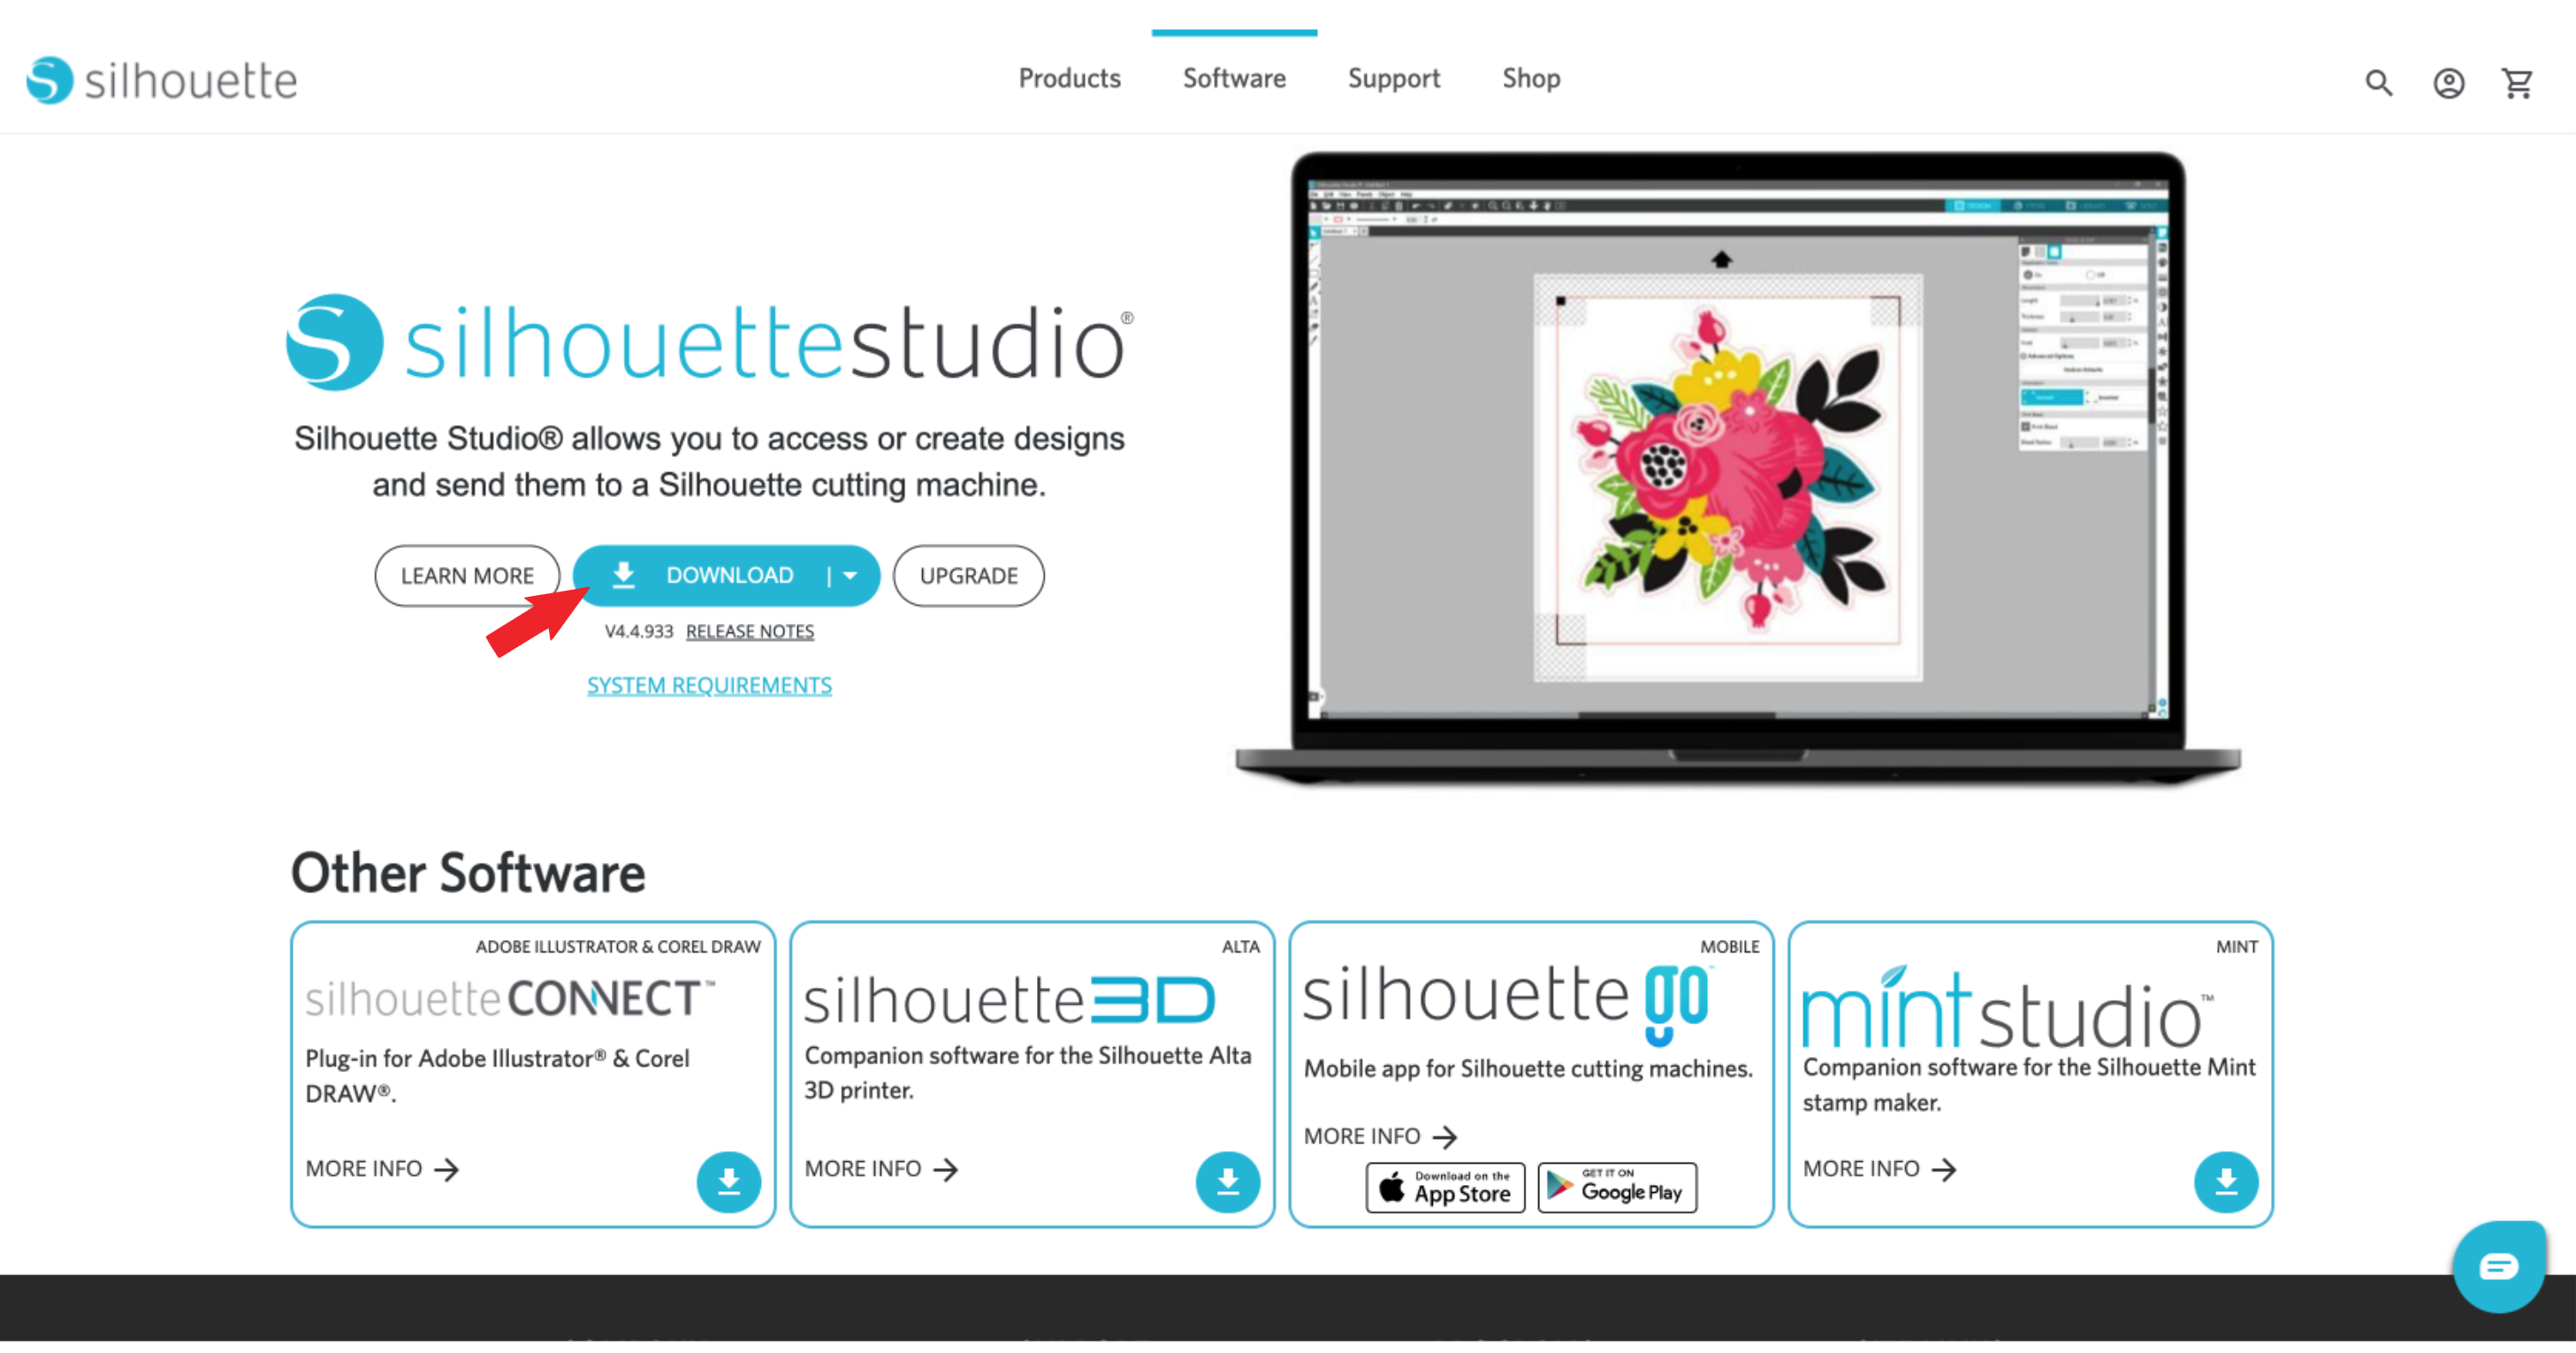Click the Mint Studio download icon
The width and height of the screenshot is (2576, 1353).
[2229, 1178]
